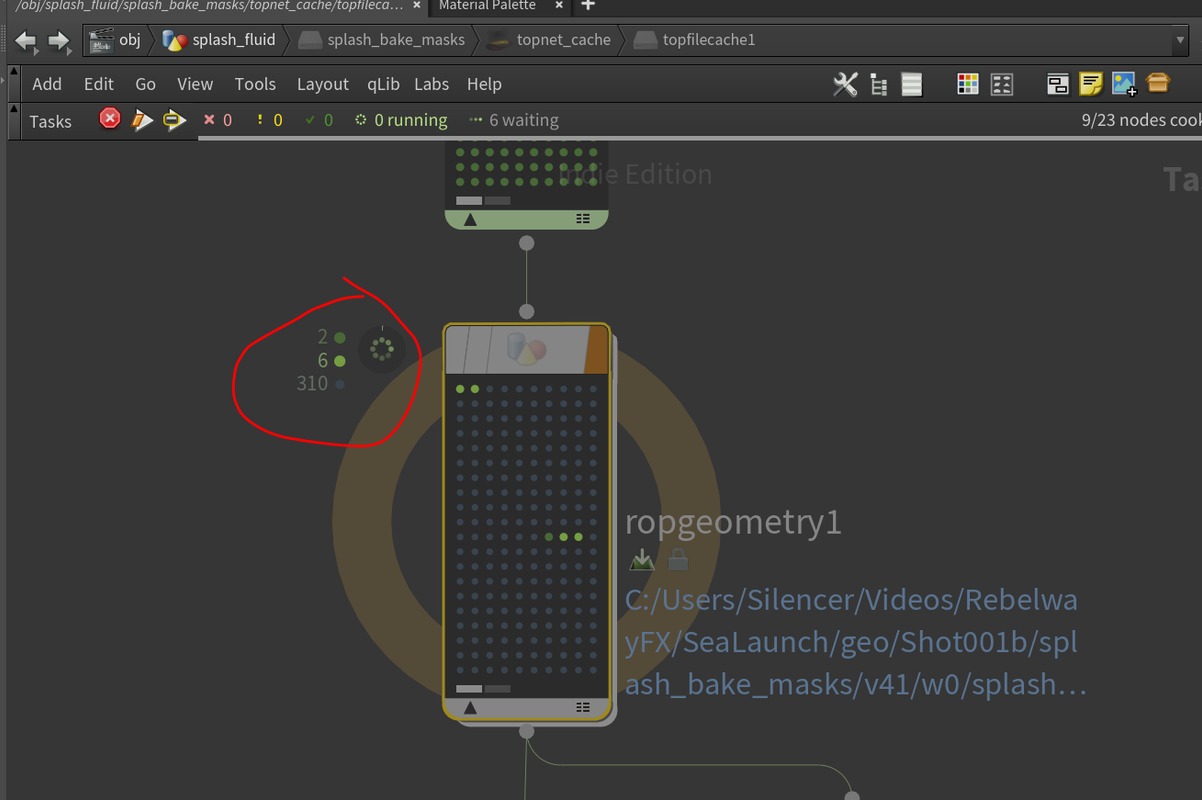Click the ropgeometry1 node icon header
The height and width of the screenshot is (800, 1202).
pyautogui.click(x=526, y=349)
